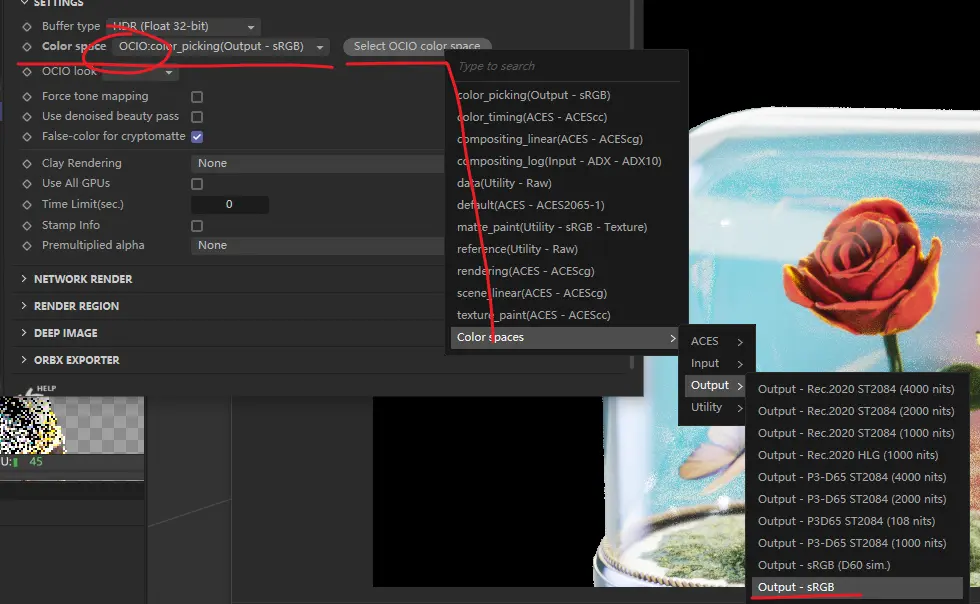Click the keyframe diamond beside OCIO look
The height and width of the screenshot is (604, 980).
27,72
